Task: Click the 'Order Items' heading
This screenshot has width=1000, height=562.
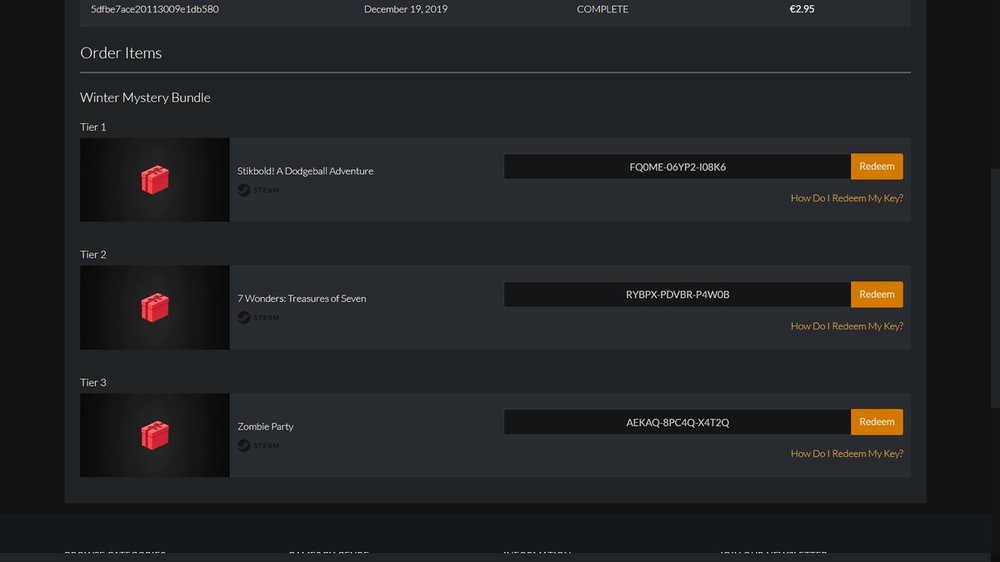Action: pos(121,53)
